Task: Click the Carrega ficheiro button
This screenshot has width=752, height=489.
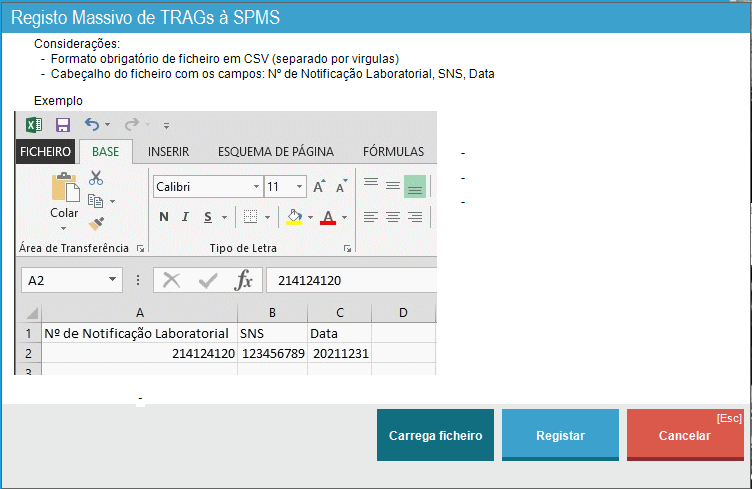Action: (435, 436)
